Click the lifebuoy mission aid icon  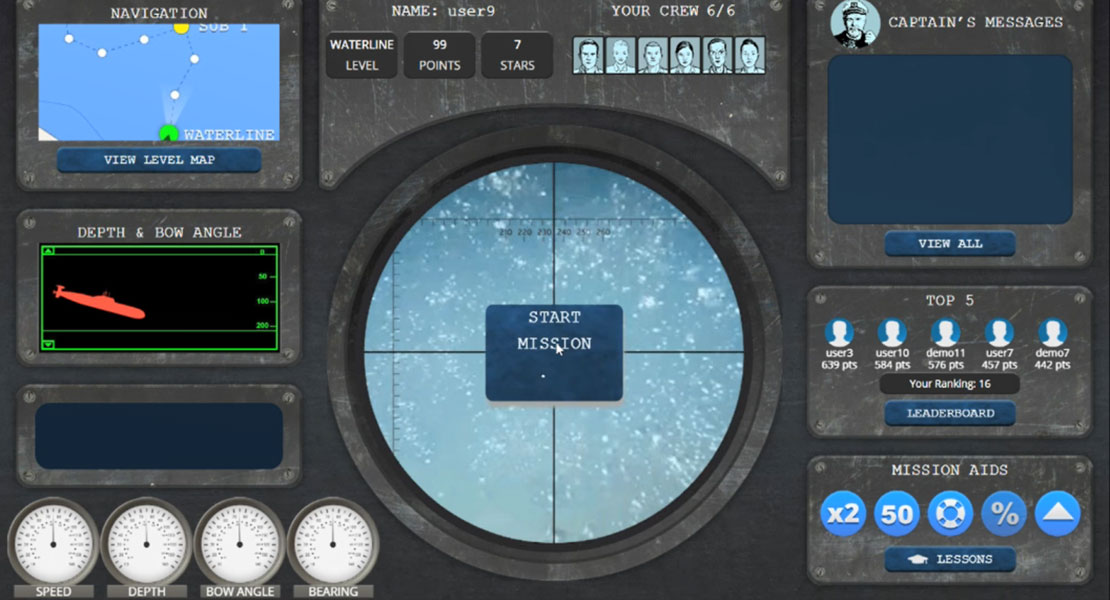[949, 513]
